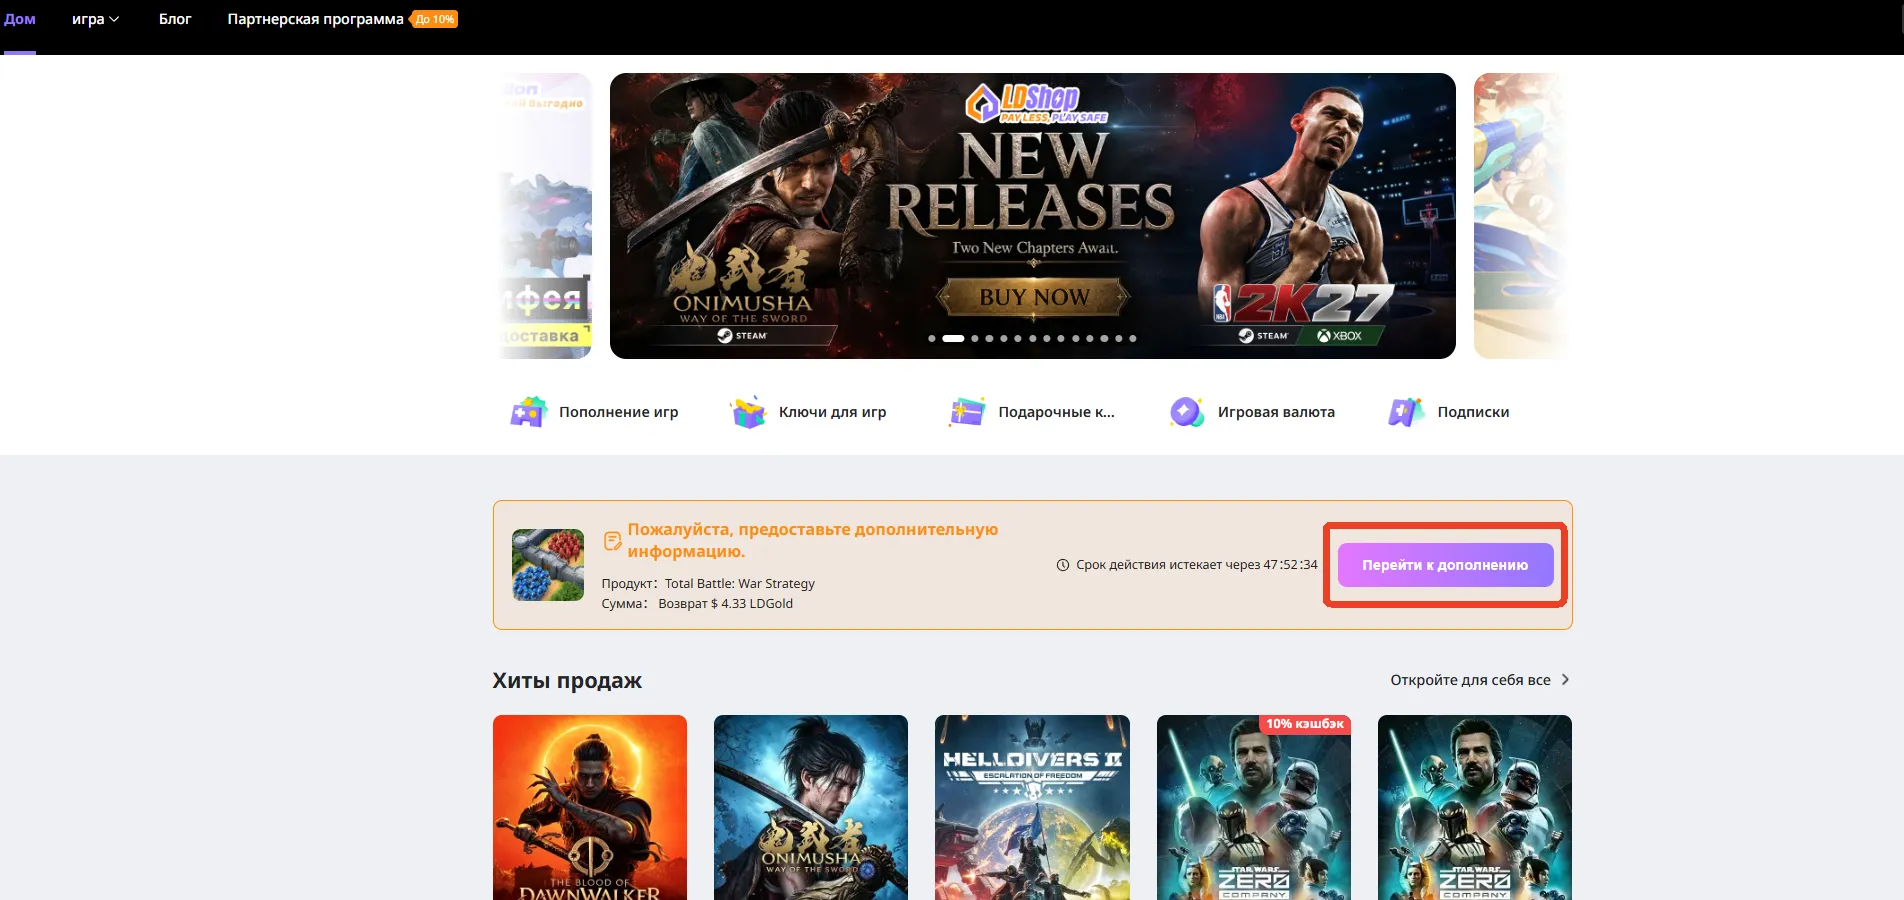Image resolution: width=1904 pixels, height=900 pixels.
Task: Click Перейти к дополнению button
Action: 1445,565
